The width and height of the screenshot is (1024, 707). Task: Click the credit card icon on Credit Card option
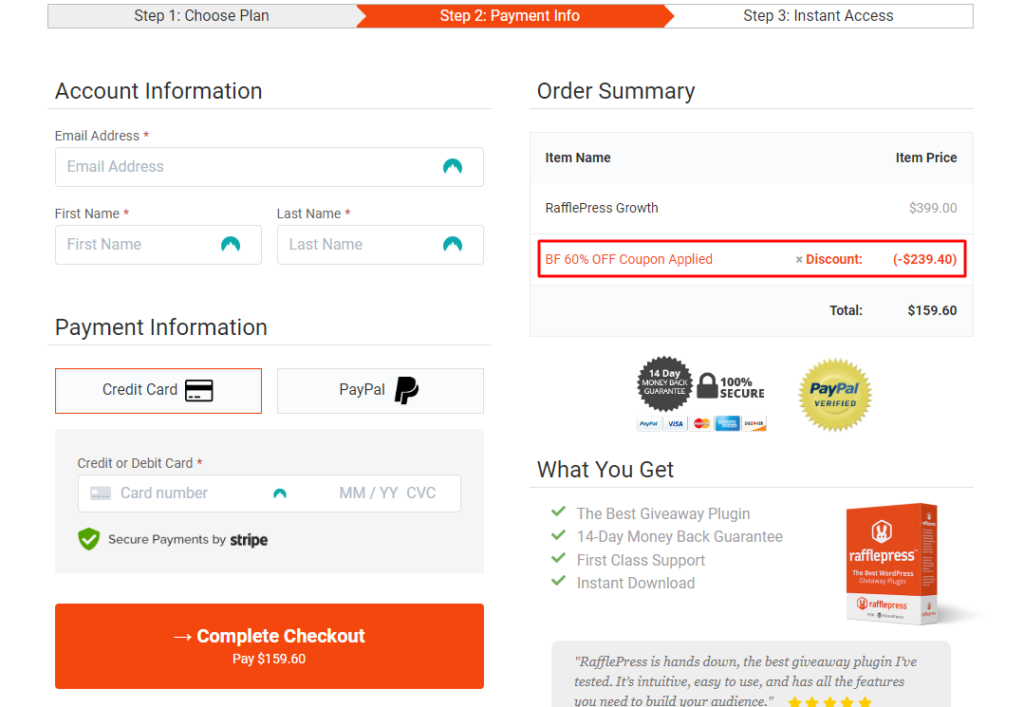click(199, 390)
